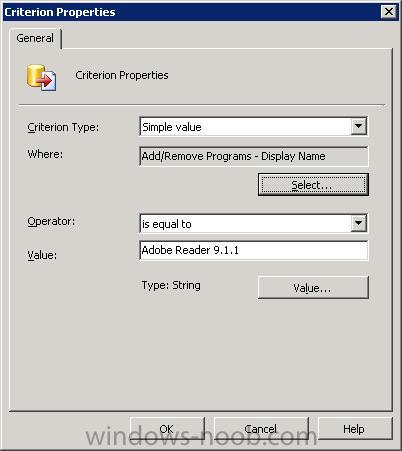The height and width of the screenshot is (451, 402).
Task: Open Help for this dialog
Action: coord(355,429)
